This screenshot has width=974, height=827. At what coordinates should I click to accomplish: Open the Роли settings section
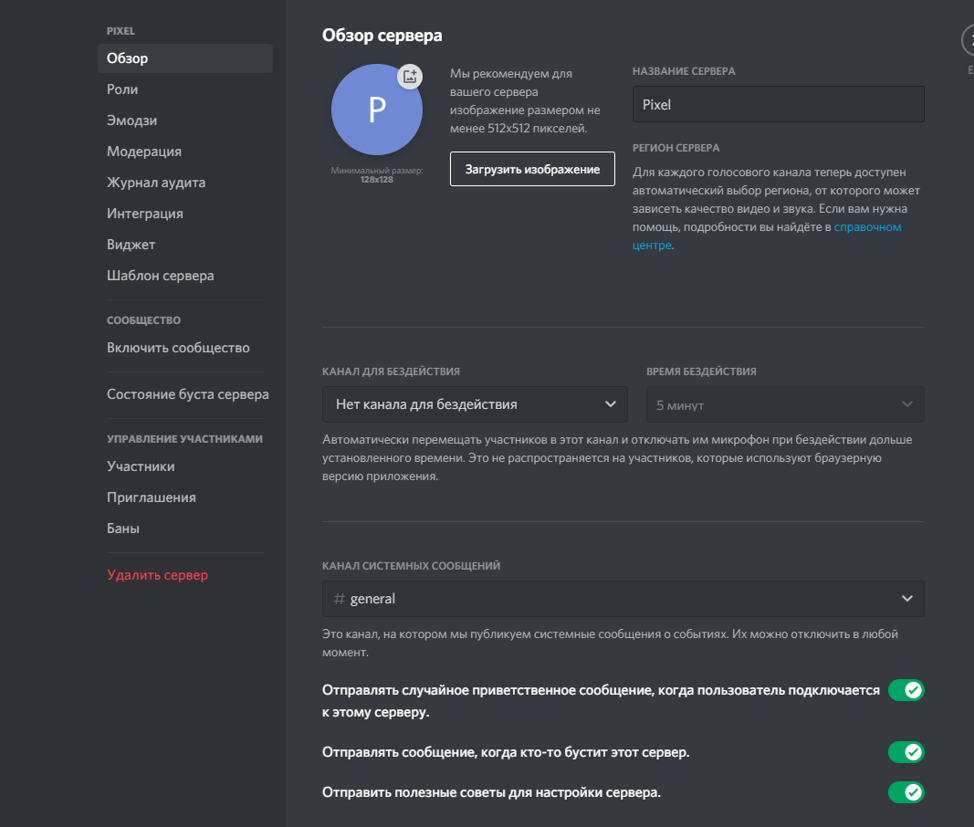tap(123, 89)
